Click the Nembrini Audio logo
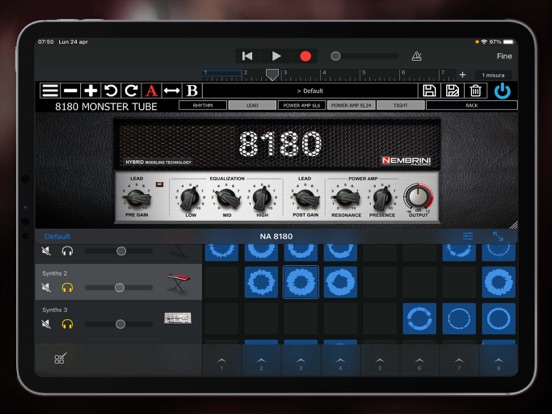Screen dimensions: 552x414 pos(406,161)
